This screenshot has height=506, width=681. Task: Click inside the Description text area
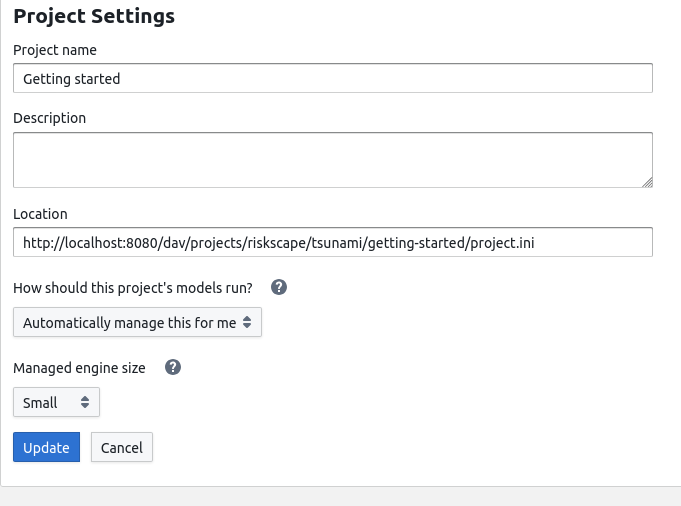coord(333,160)
